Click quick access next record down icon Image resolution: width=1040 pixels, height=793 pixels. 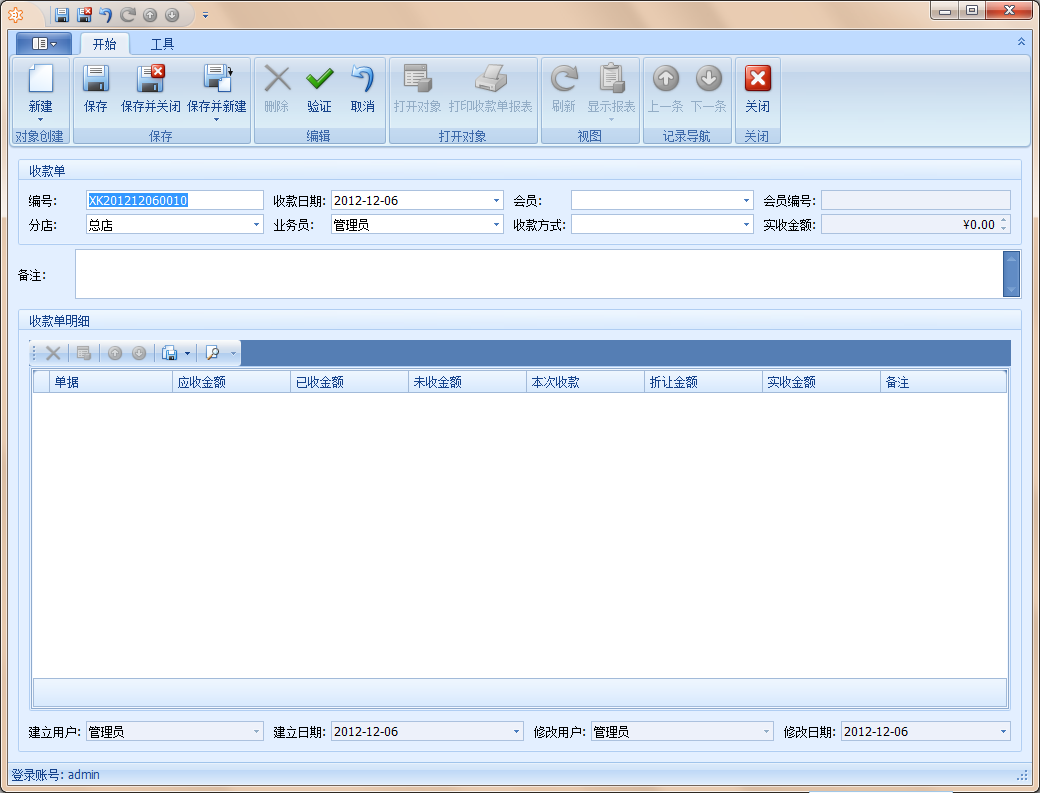coord(172,15)
